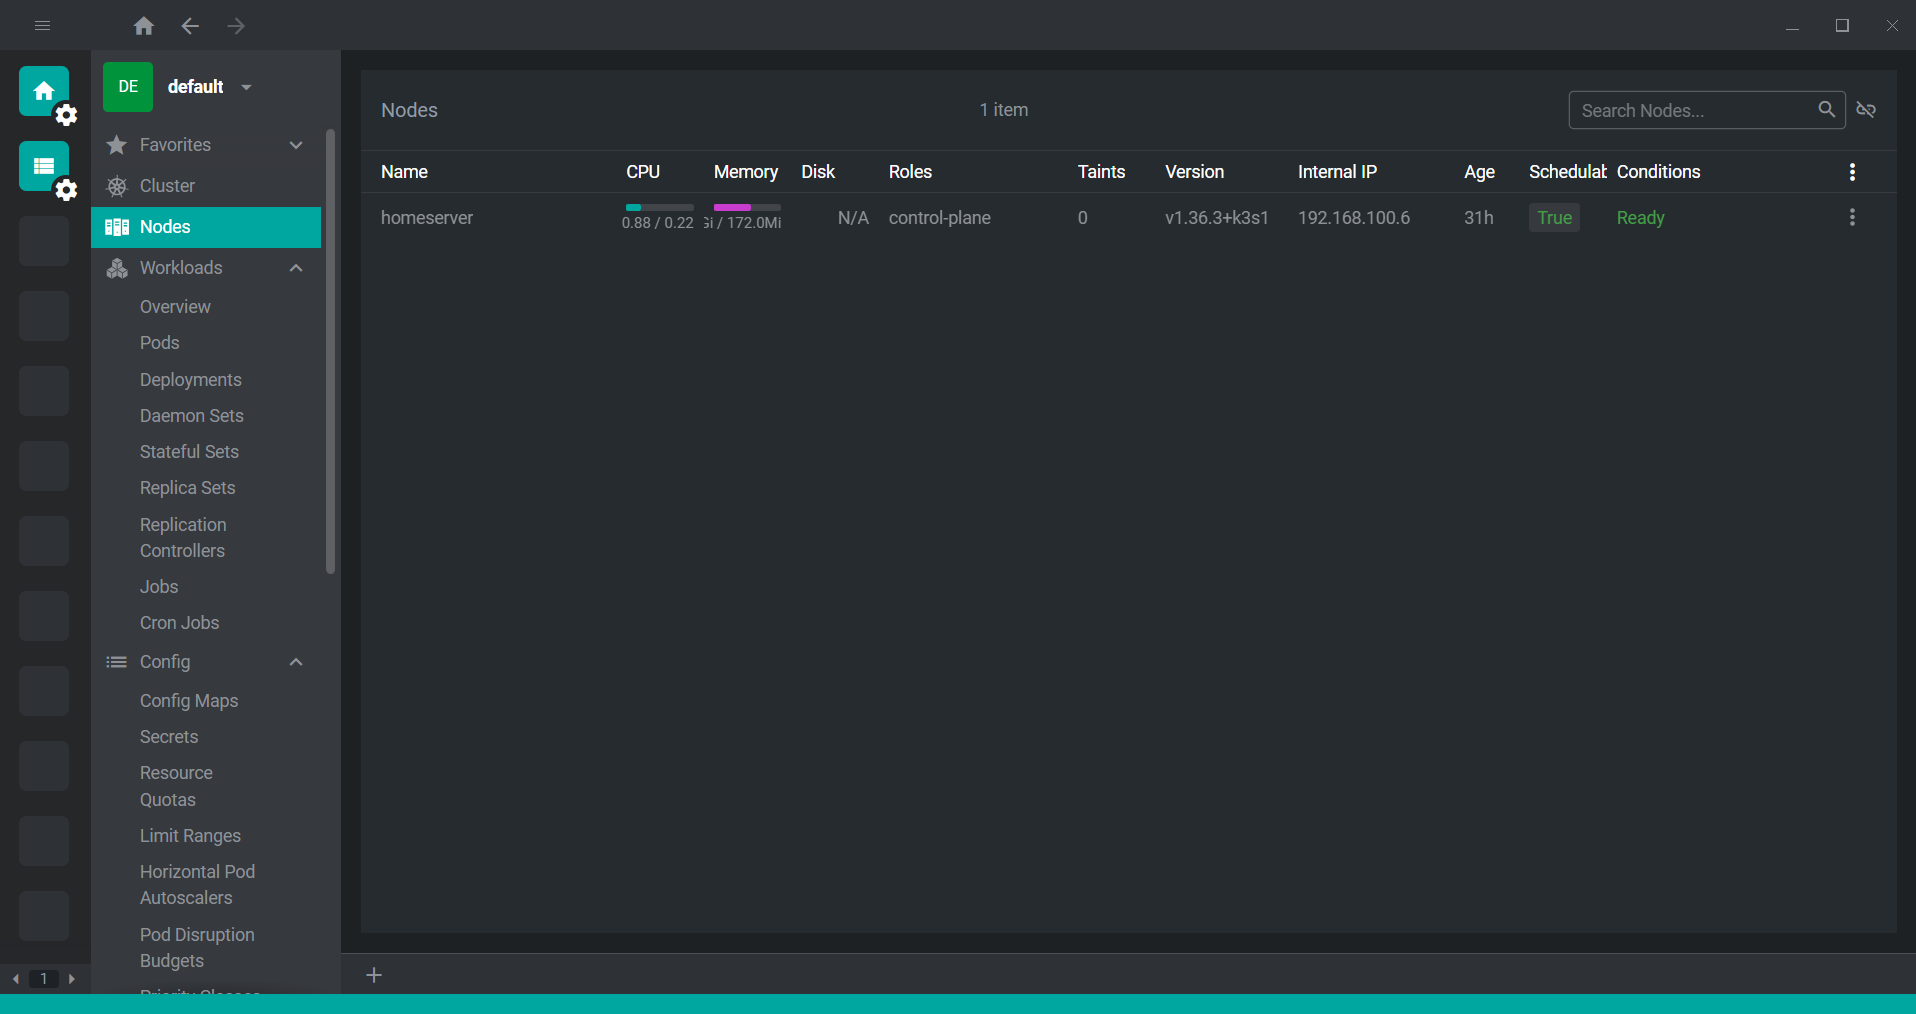Add a new dock tab with plus

[374, 975]
